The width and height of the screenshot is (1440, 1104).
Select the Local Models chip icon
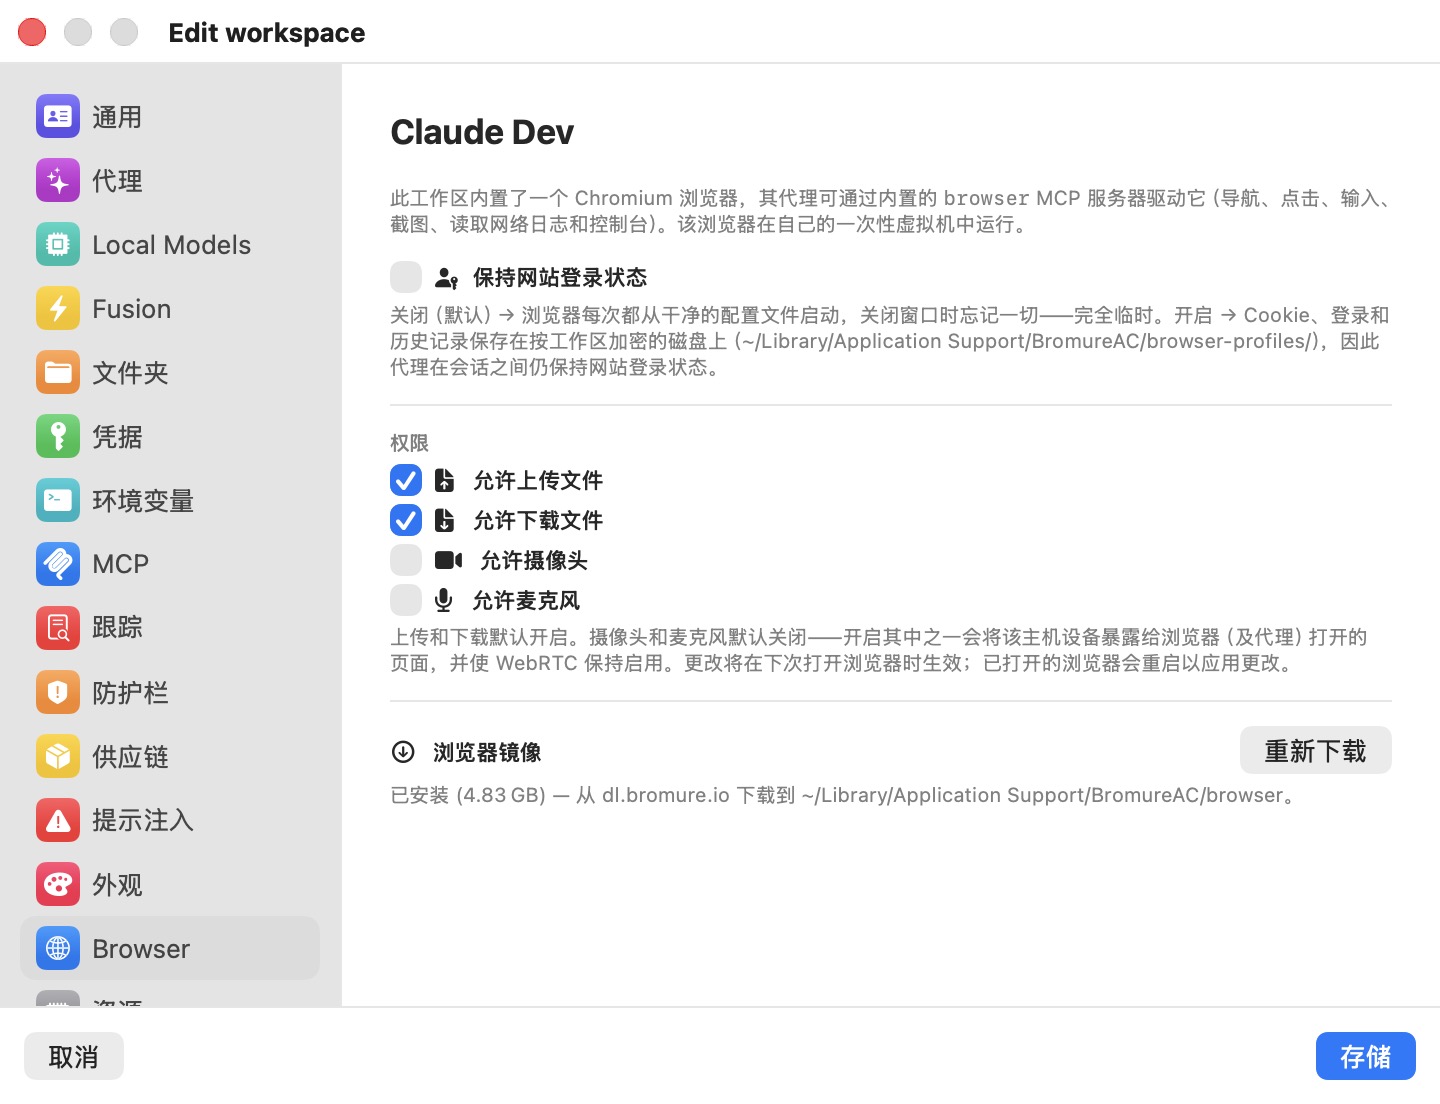(x=58, y=245)
